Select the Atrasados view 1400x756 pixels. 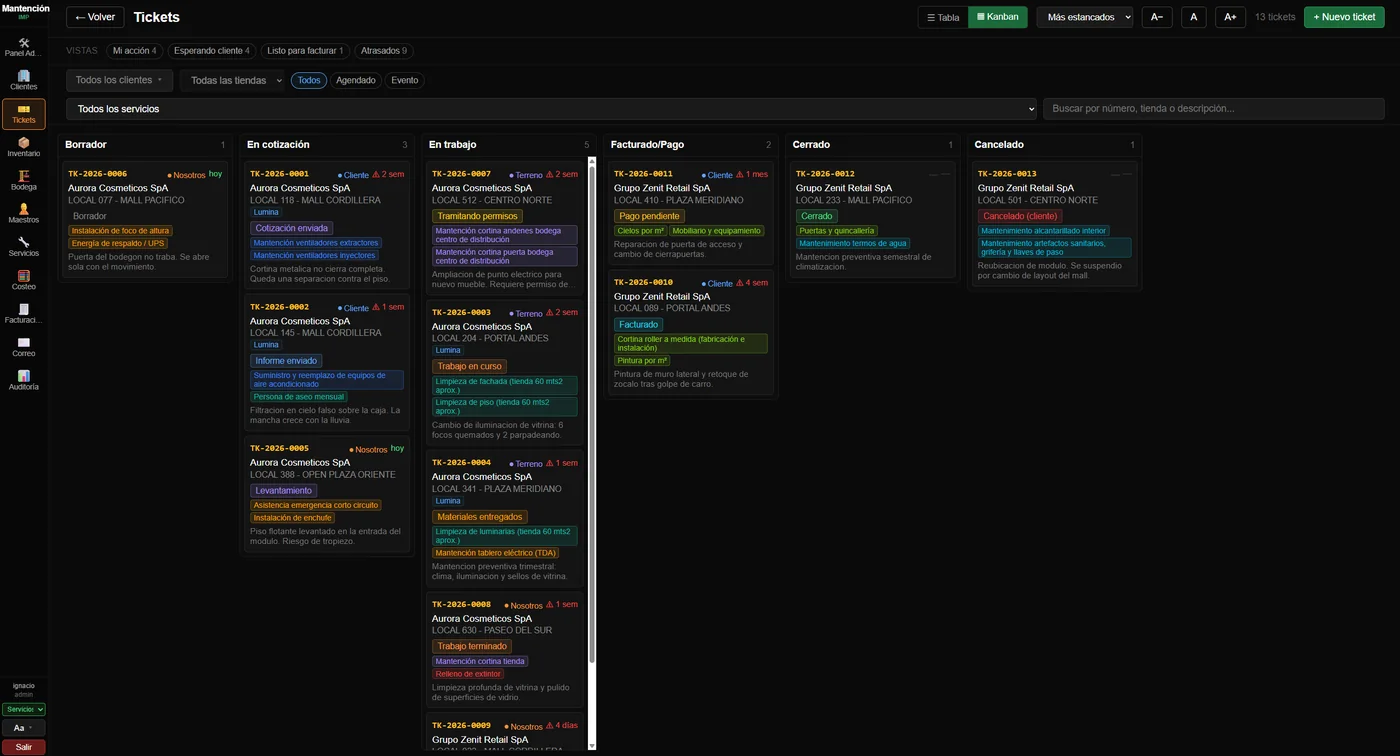[384, 51]
